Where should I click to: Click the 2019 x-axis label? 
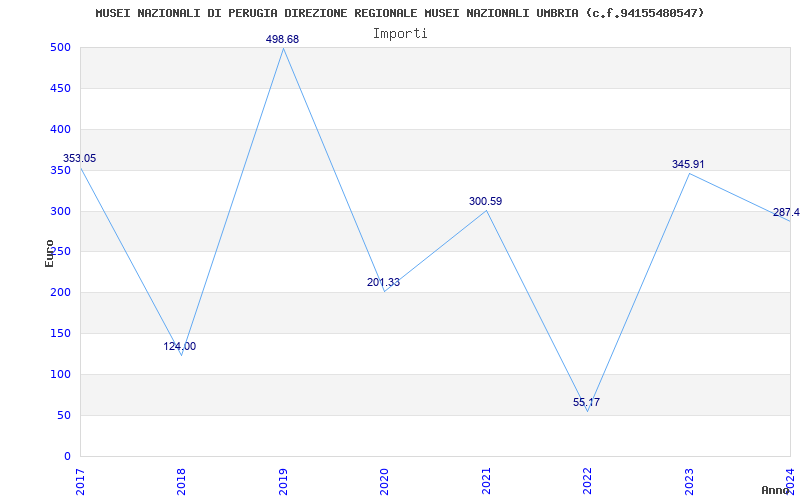tap(283, 482)
